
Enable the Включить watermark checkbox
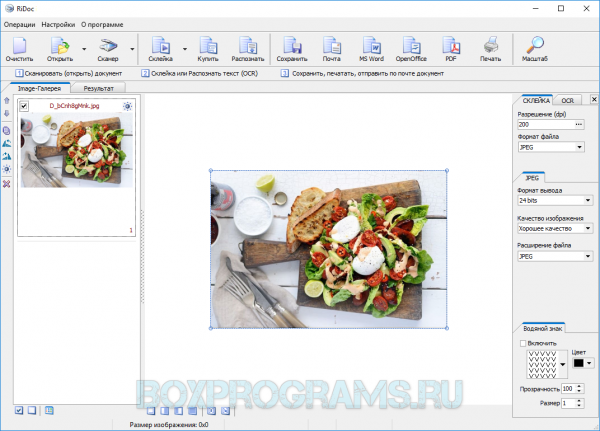click(523, 343)
